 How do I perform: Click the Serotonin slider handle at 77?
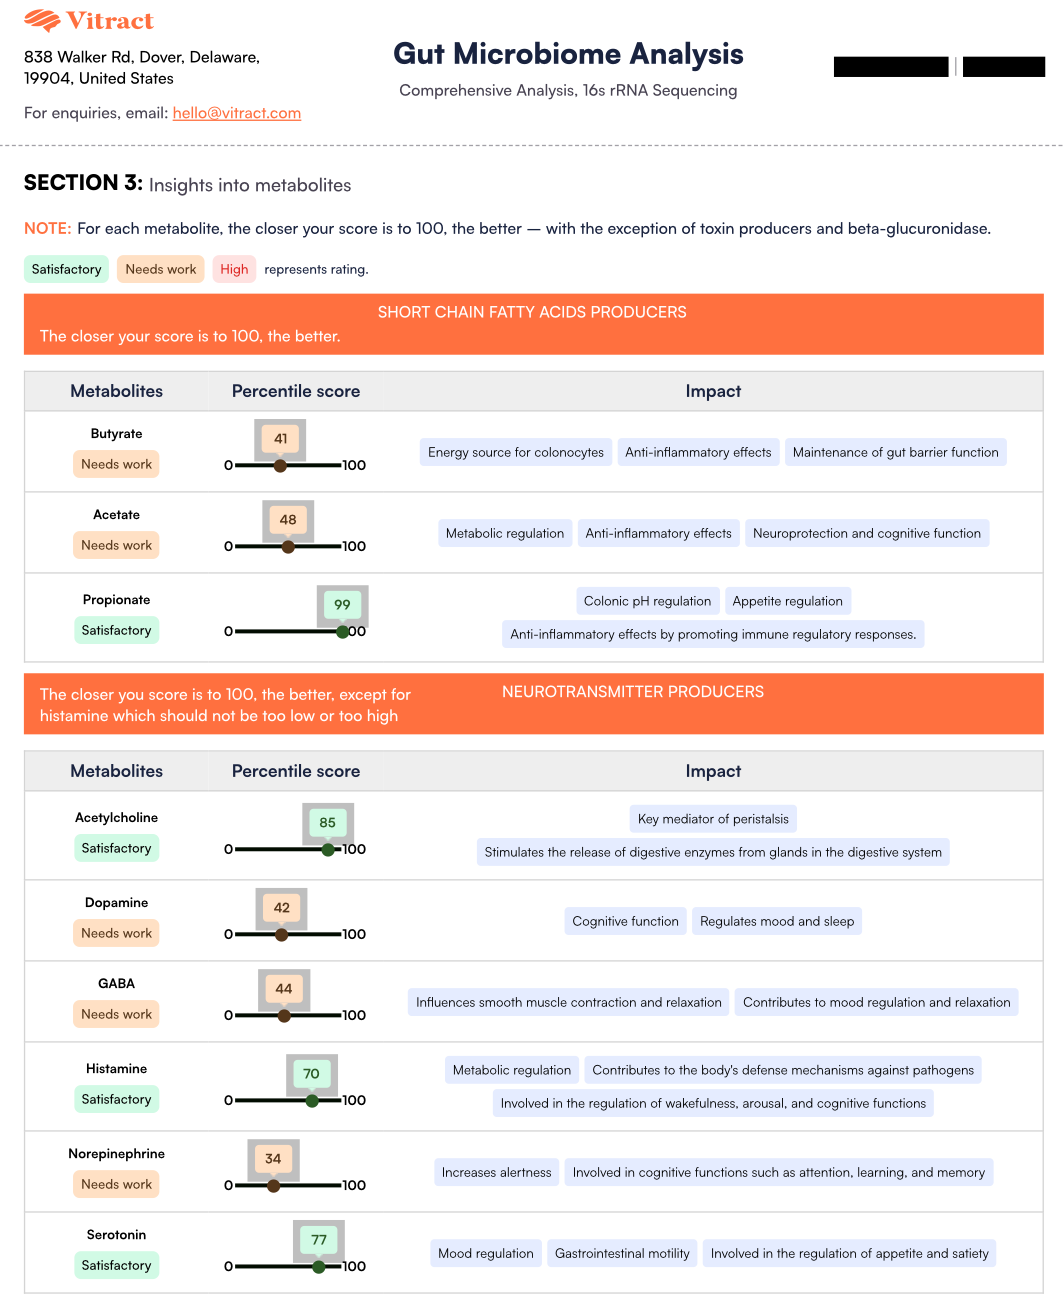coord(318,1266)
